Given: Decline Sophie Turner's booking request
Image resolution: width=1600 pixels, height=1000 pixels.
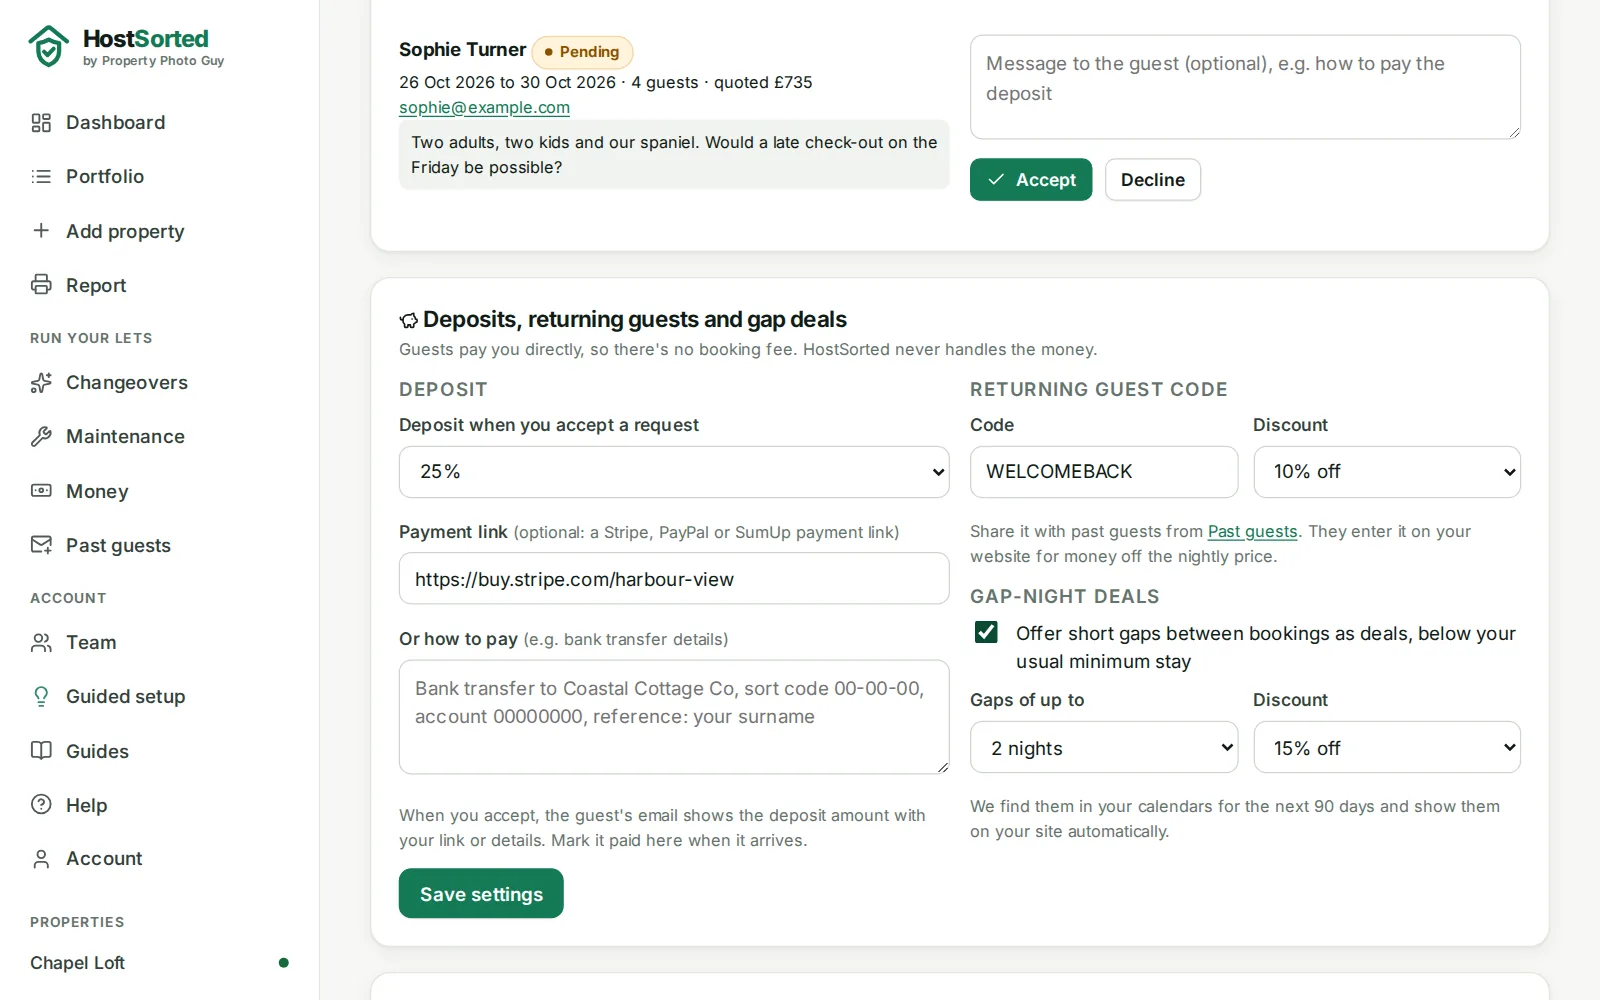Looking at the screenshot, I should click(x=1153, y=180).
